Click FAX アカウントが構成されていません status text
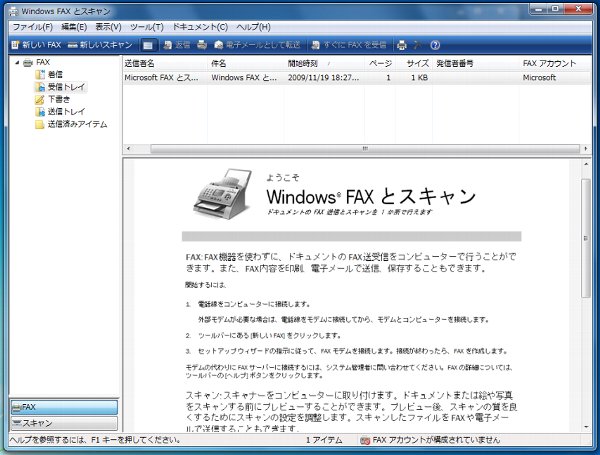This screenshot has height=455, width=600. point(436,440)
